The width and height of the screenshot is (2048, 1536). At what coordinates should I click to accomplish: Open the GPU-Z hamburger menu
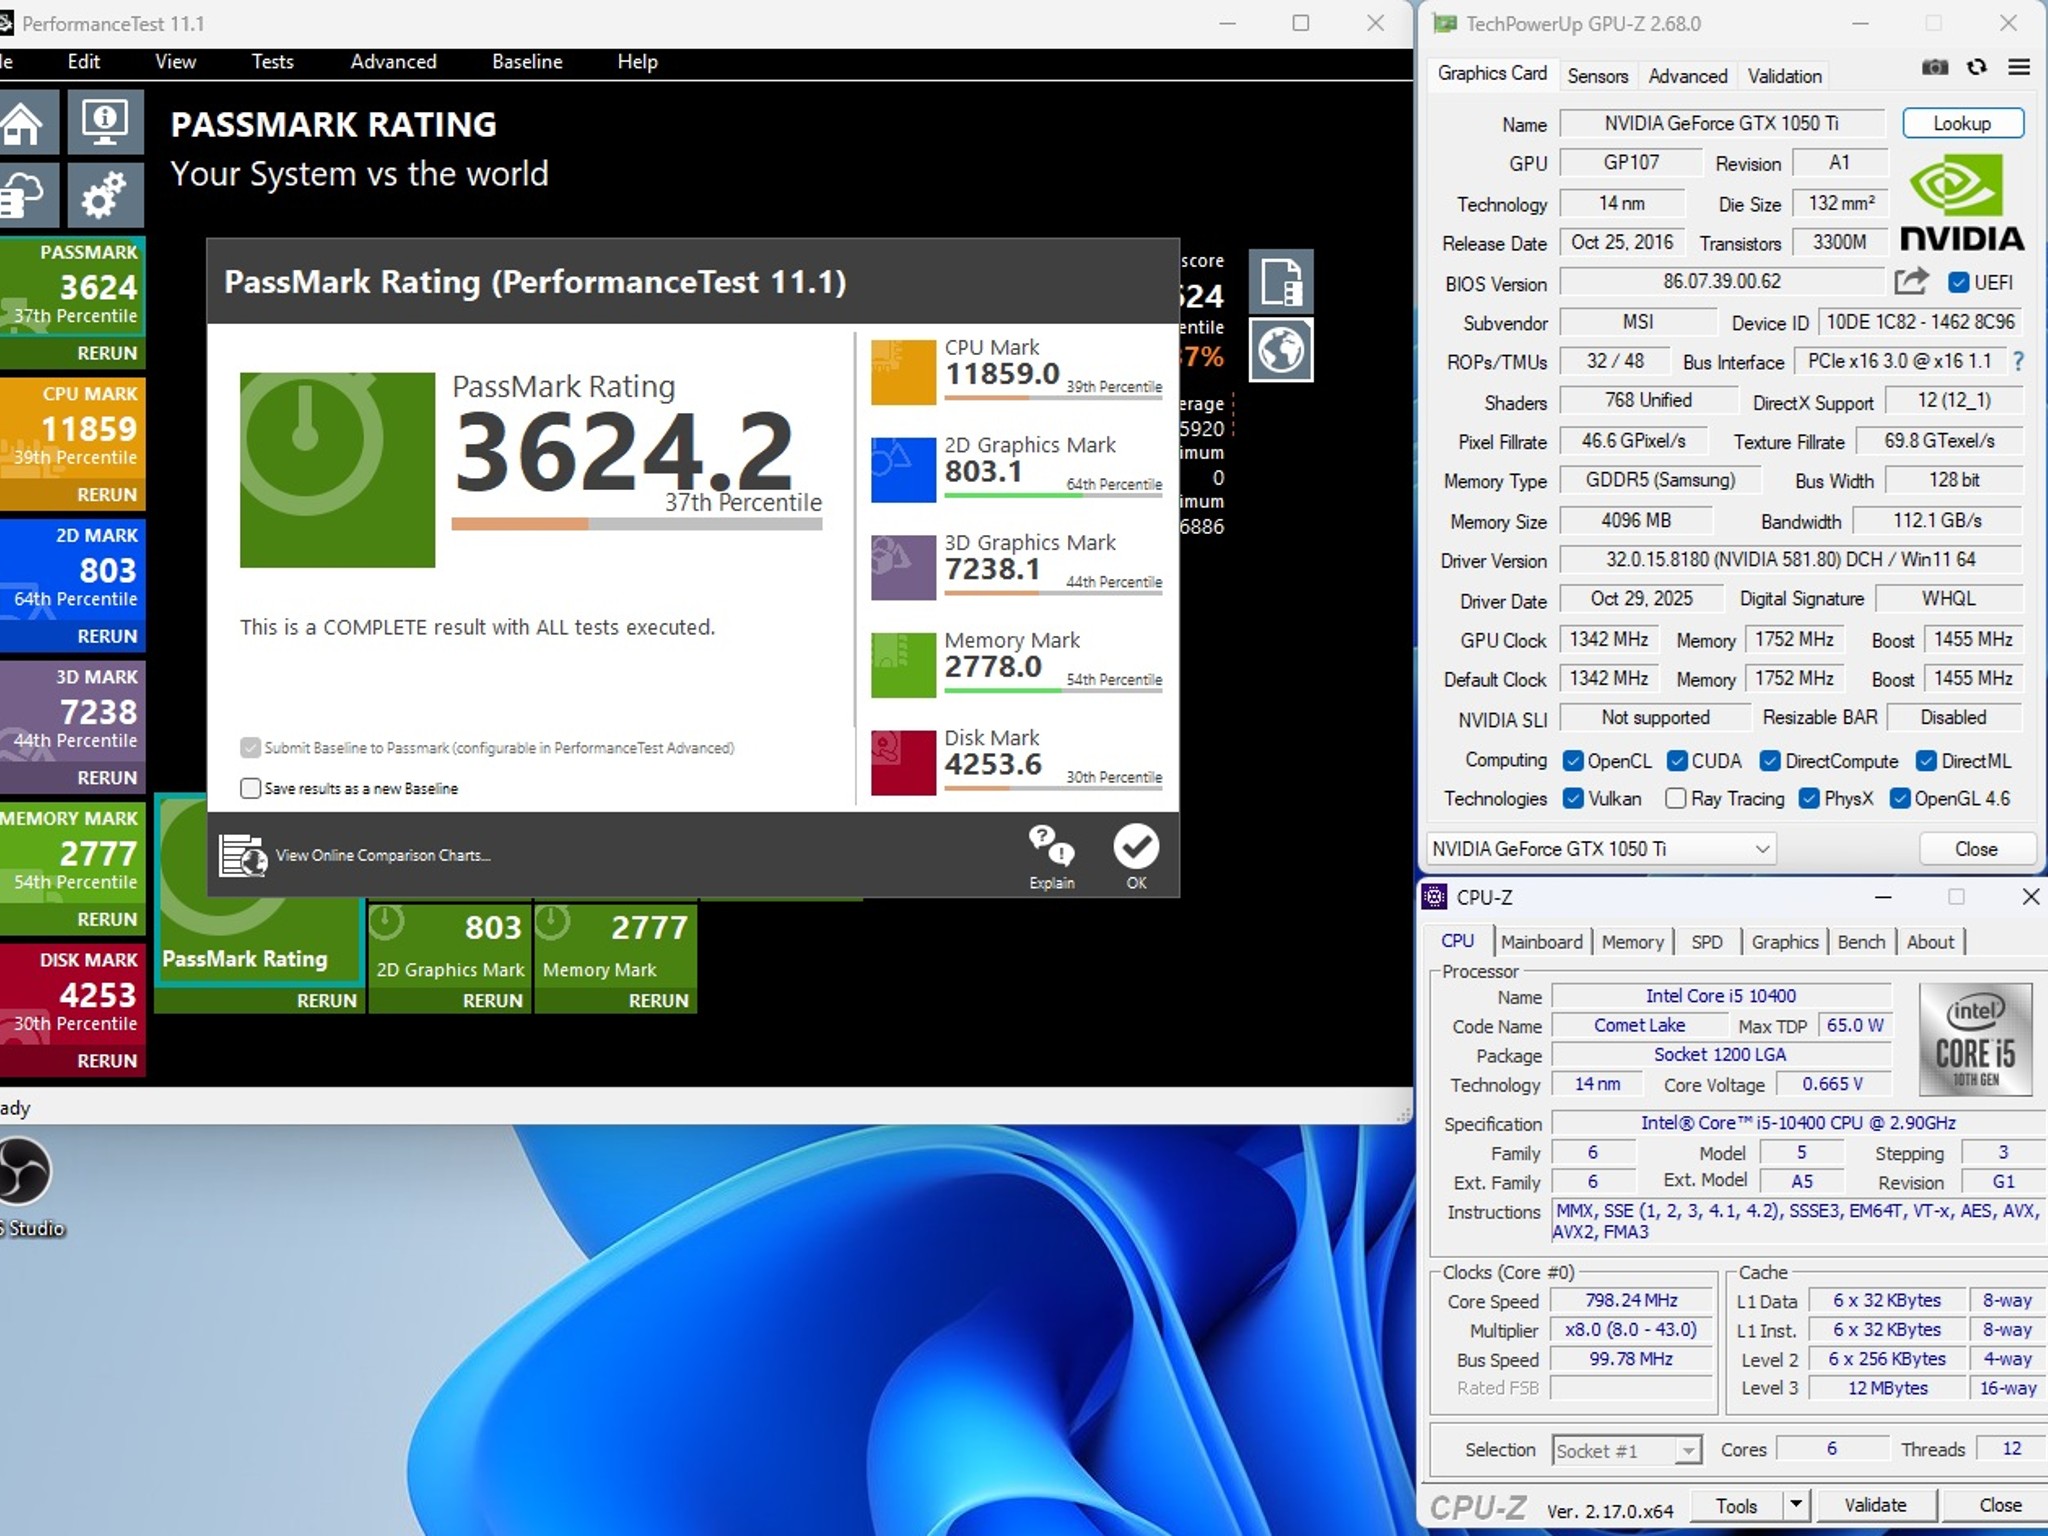pyautogui.click(x=2019, y=67)
